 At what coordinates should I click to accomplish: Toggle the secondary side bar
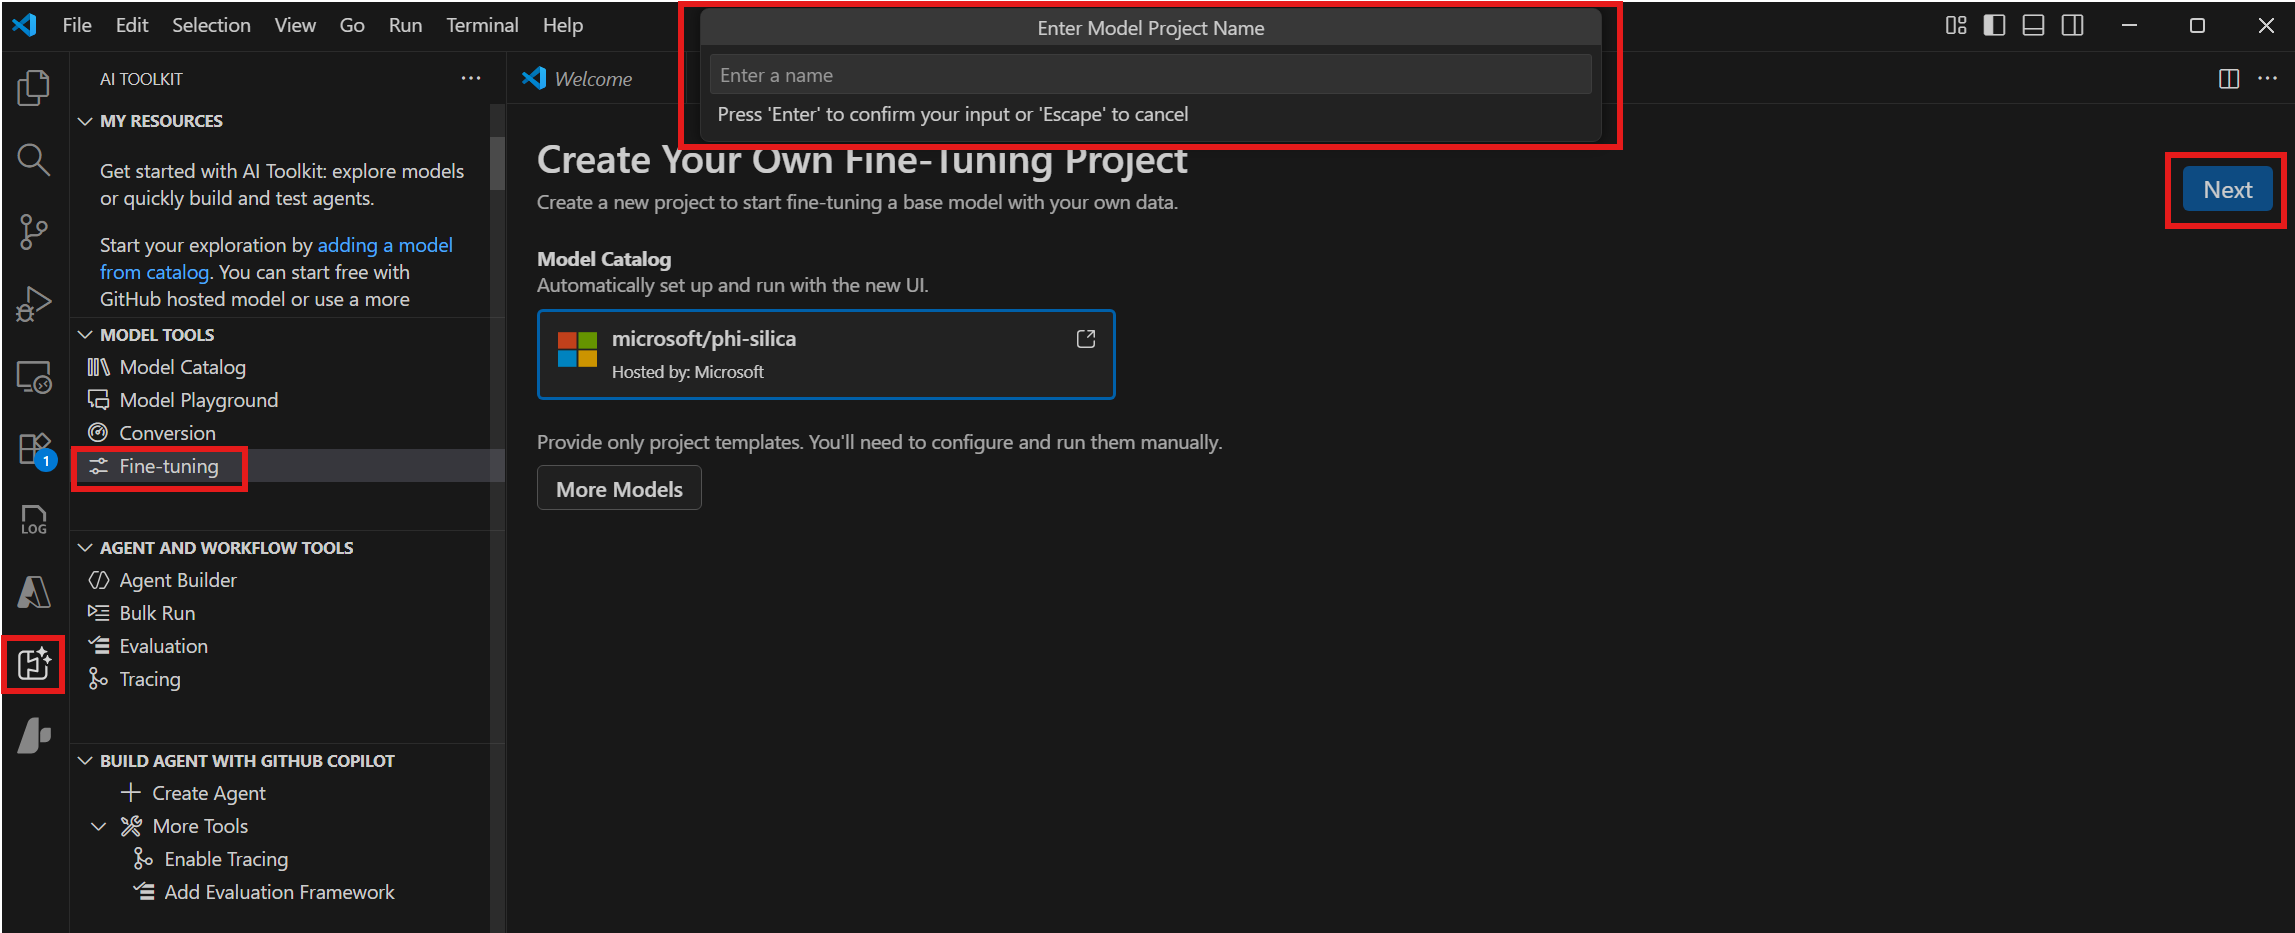click(x=2071, y=25)
